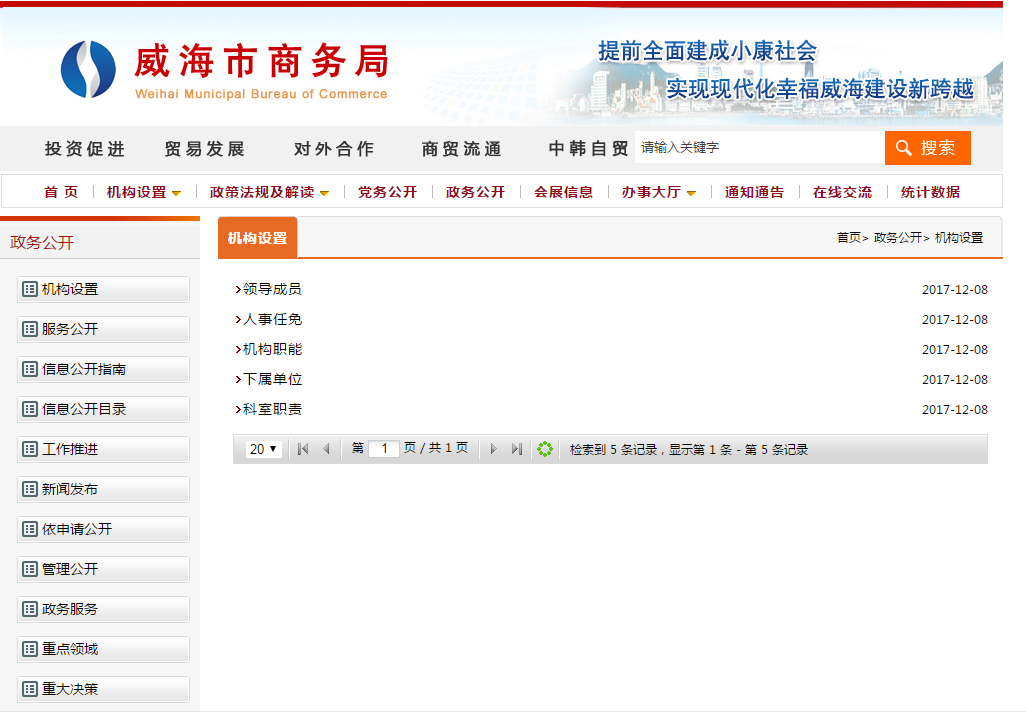Expand the 机构设置 dropdown arrow in navigation

tap(177, 193)
